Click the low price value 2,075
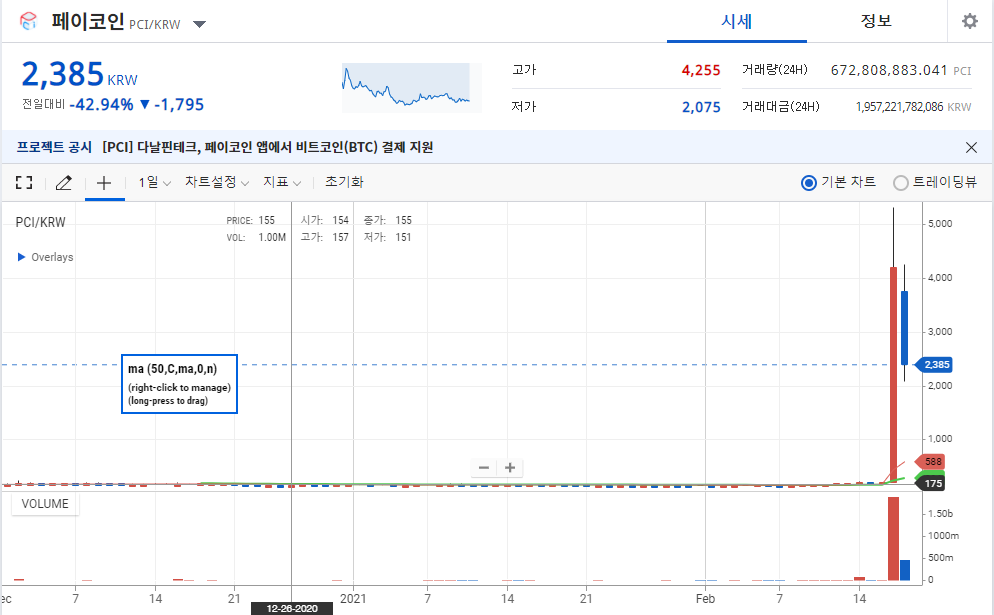This screenshot has width=994, height=615. click(x=701, y=107)
